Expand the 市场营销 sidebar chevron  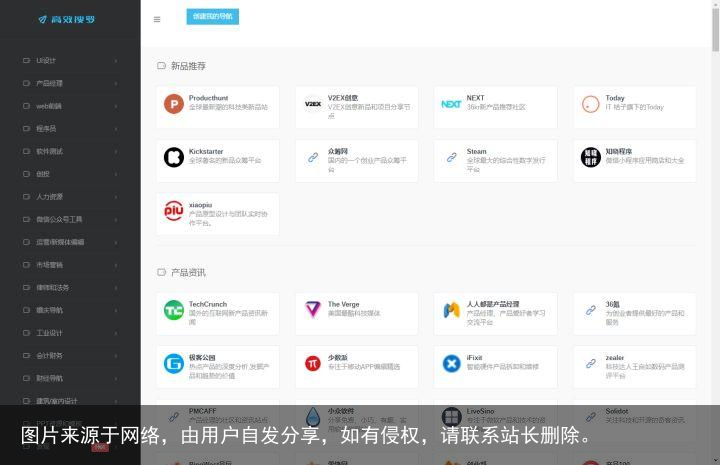(116, 265)
